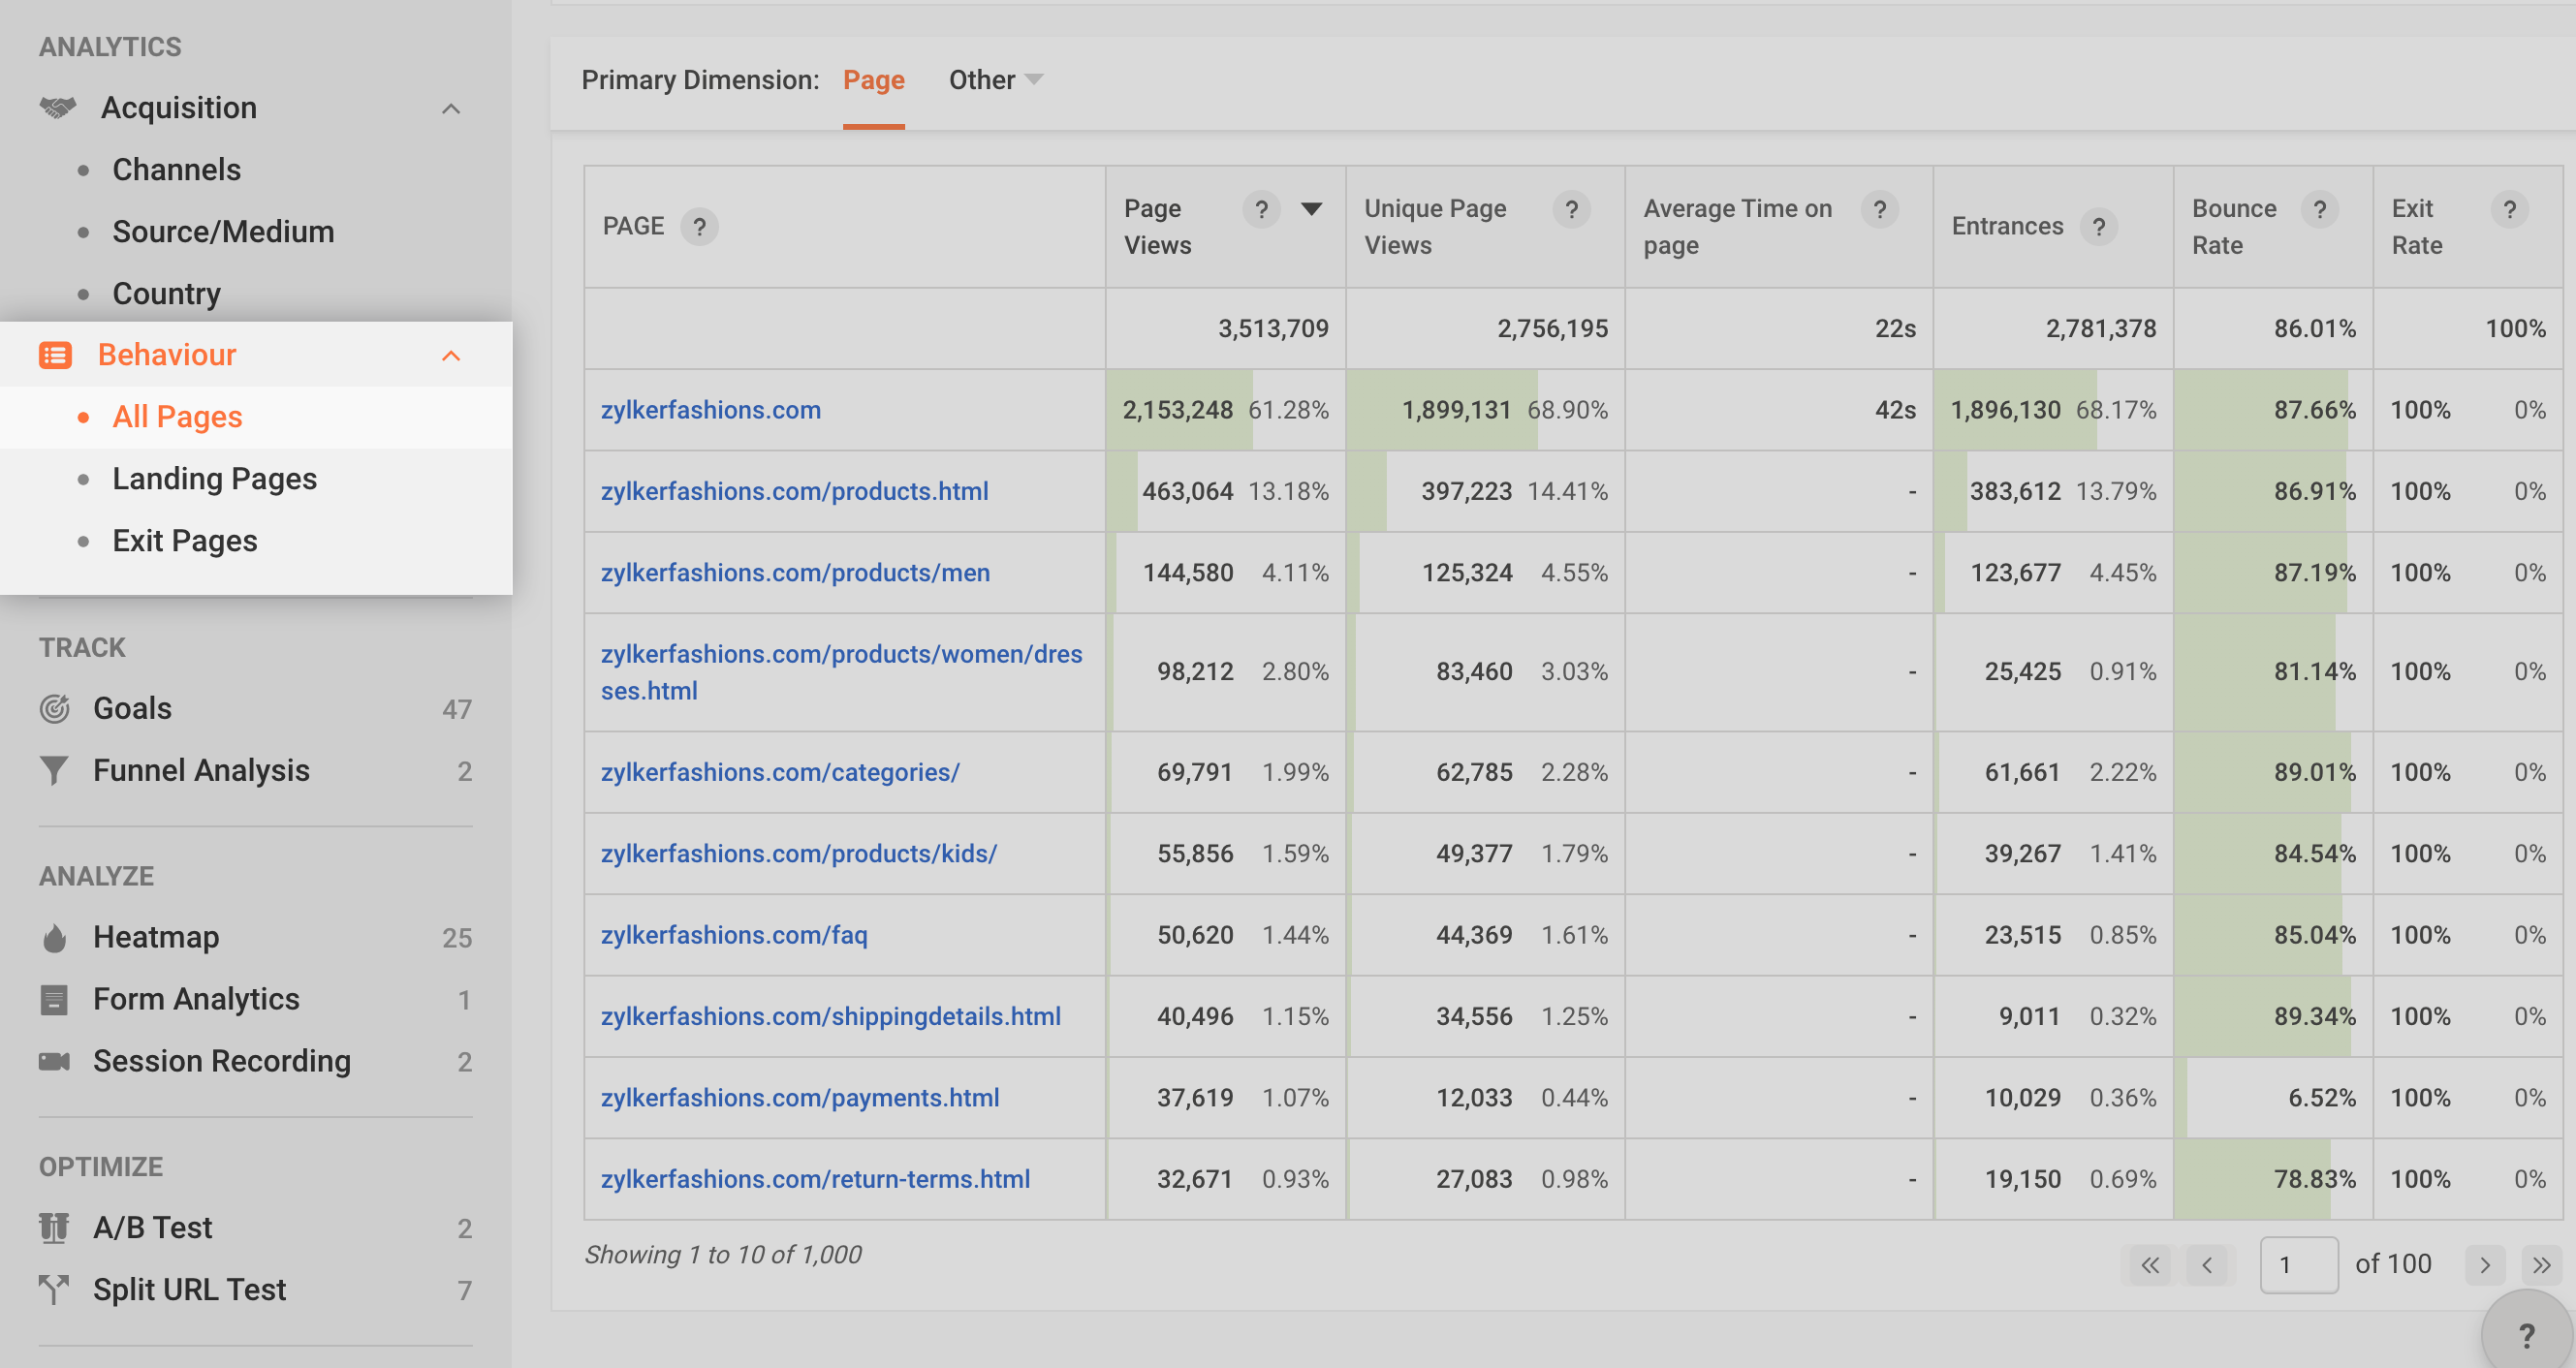Click the Funnel Analysis funnel icon
The height and width of the screenshot is (1368, 2576).
[54, 770]
